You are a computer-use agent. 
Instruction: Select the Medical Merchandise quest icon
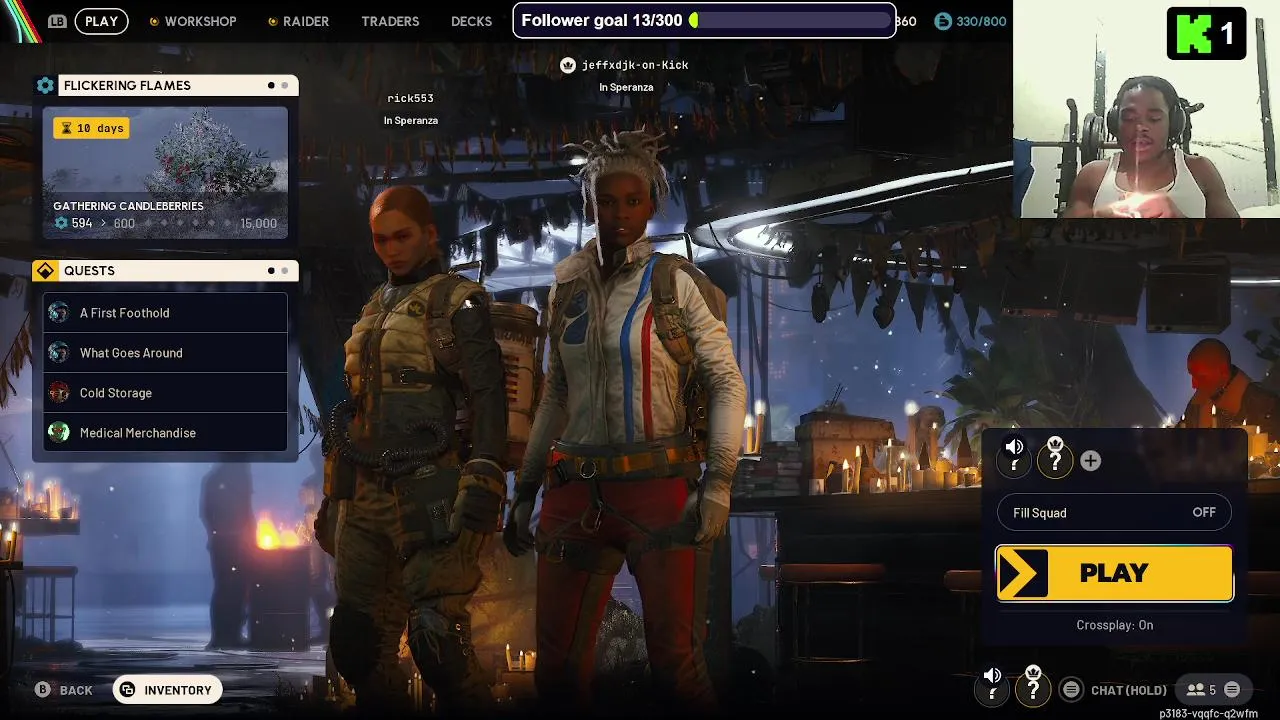point(59,433)
